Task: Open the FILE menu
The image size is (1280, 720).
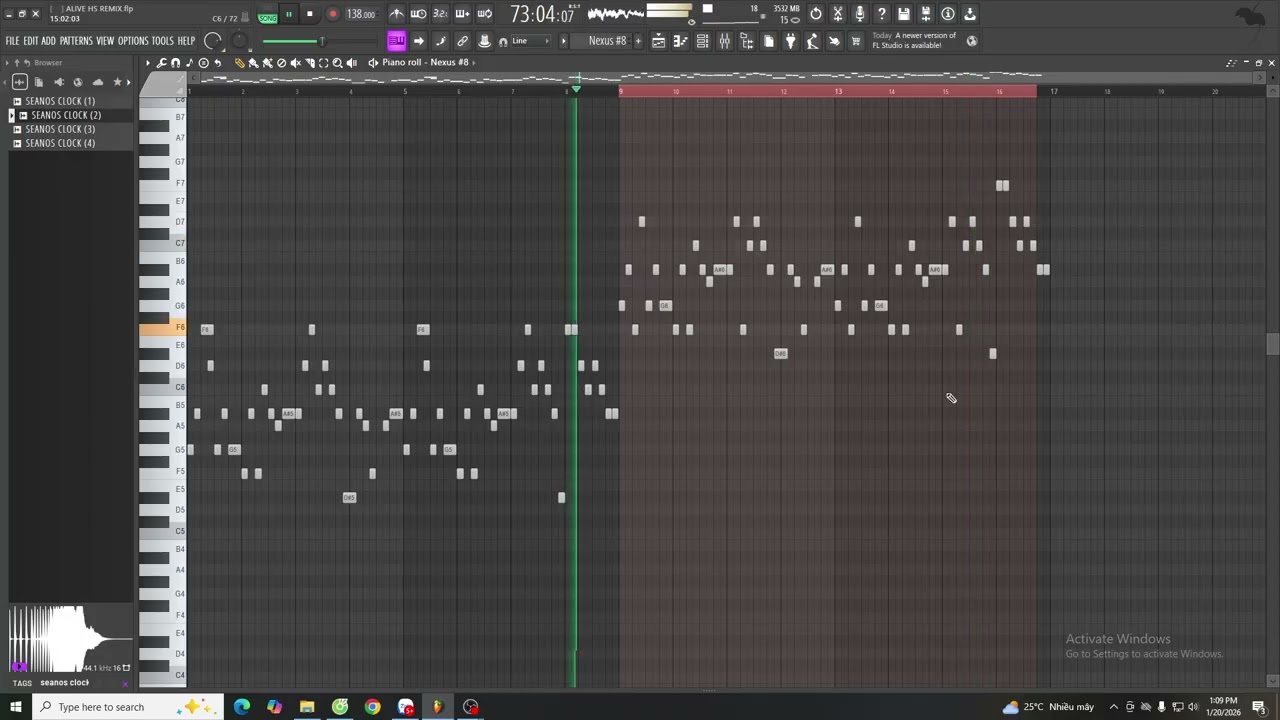Action: [x=12, y=41]
